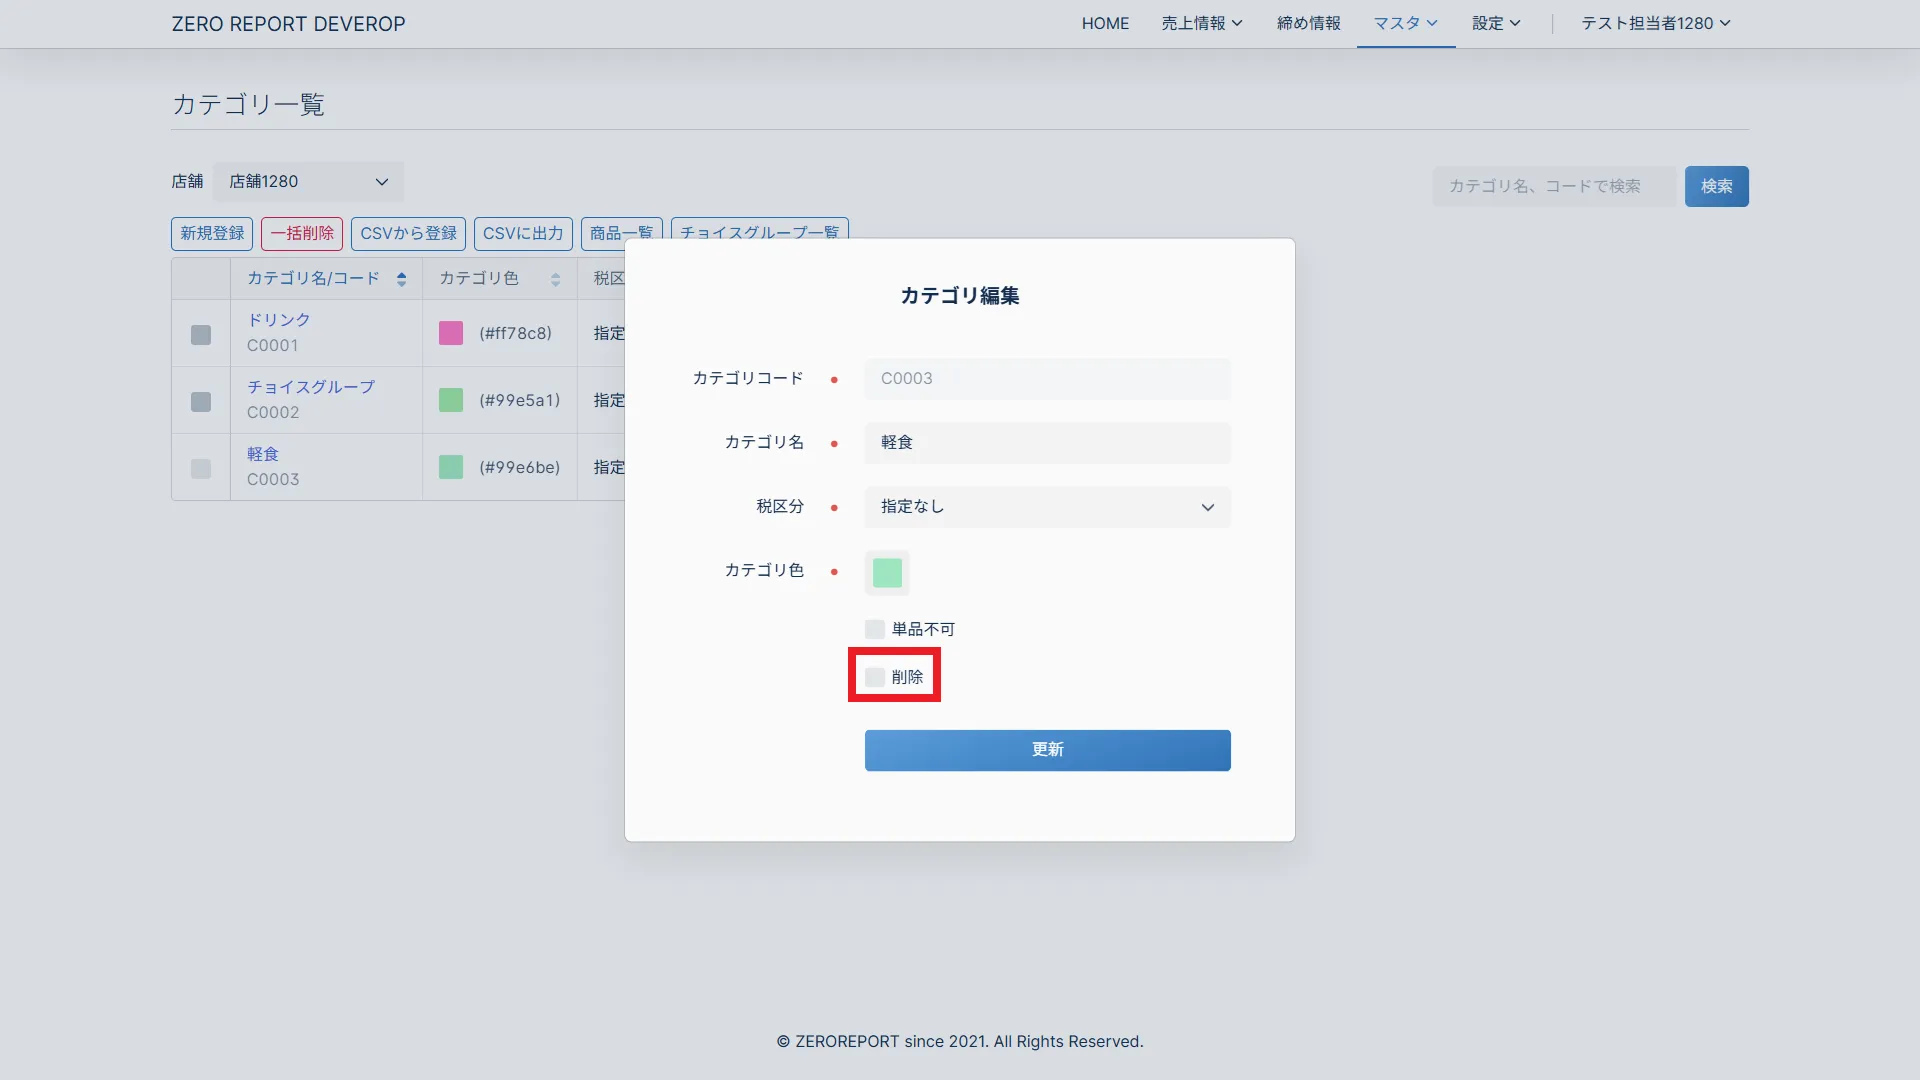Open the テスト担当者1280 user menu
This screenshot has width=1920, height=1080.
pyautogui.click(x=1655, y=23)
